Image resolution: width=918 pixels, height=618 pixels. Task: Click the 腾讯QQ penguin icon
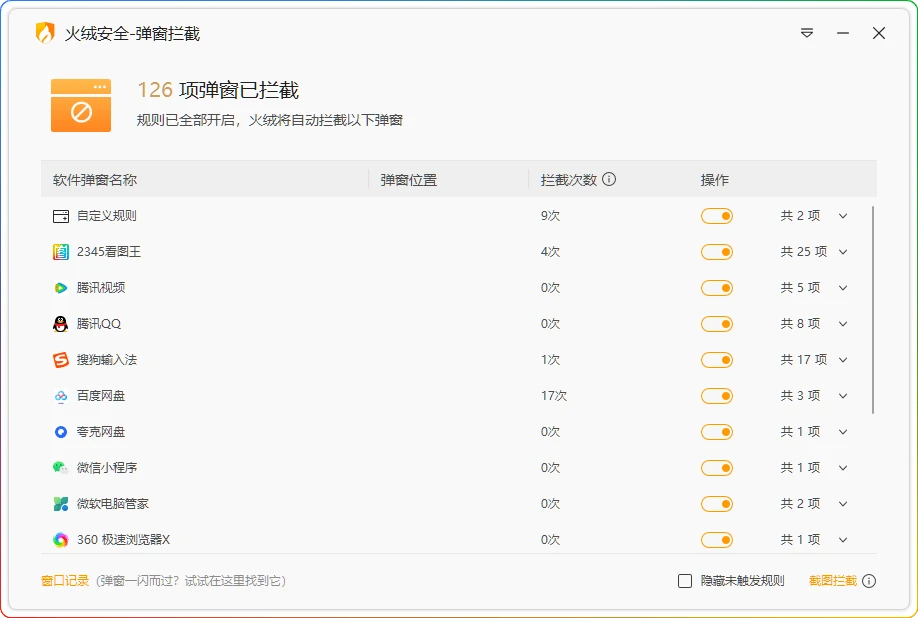click(60, 323)
